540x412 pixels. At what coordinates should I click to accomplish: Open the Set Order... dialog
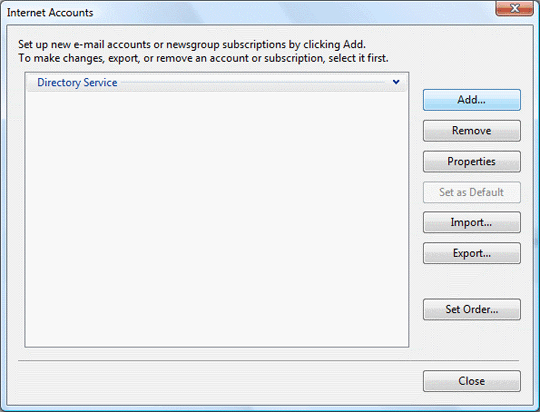(471, 309)
